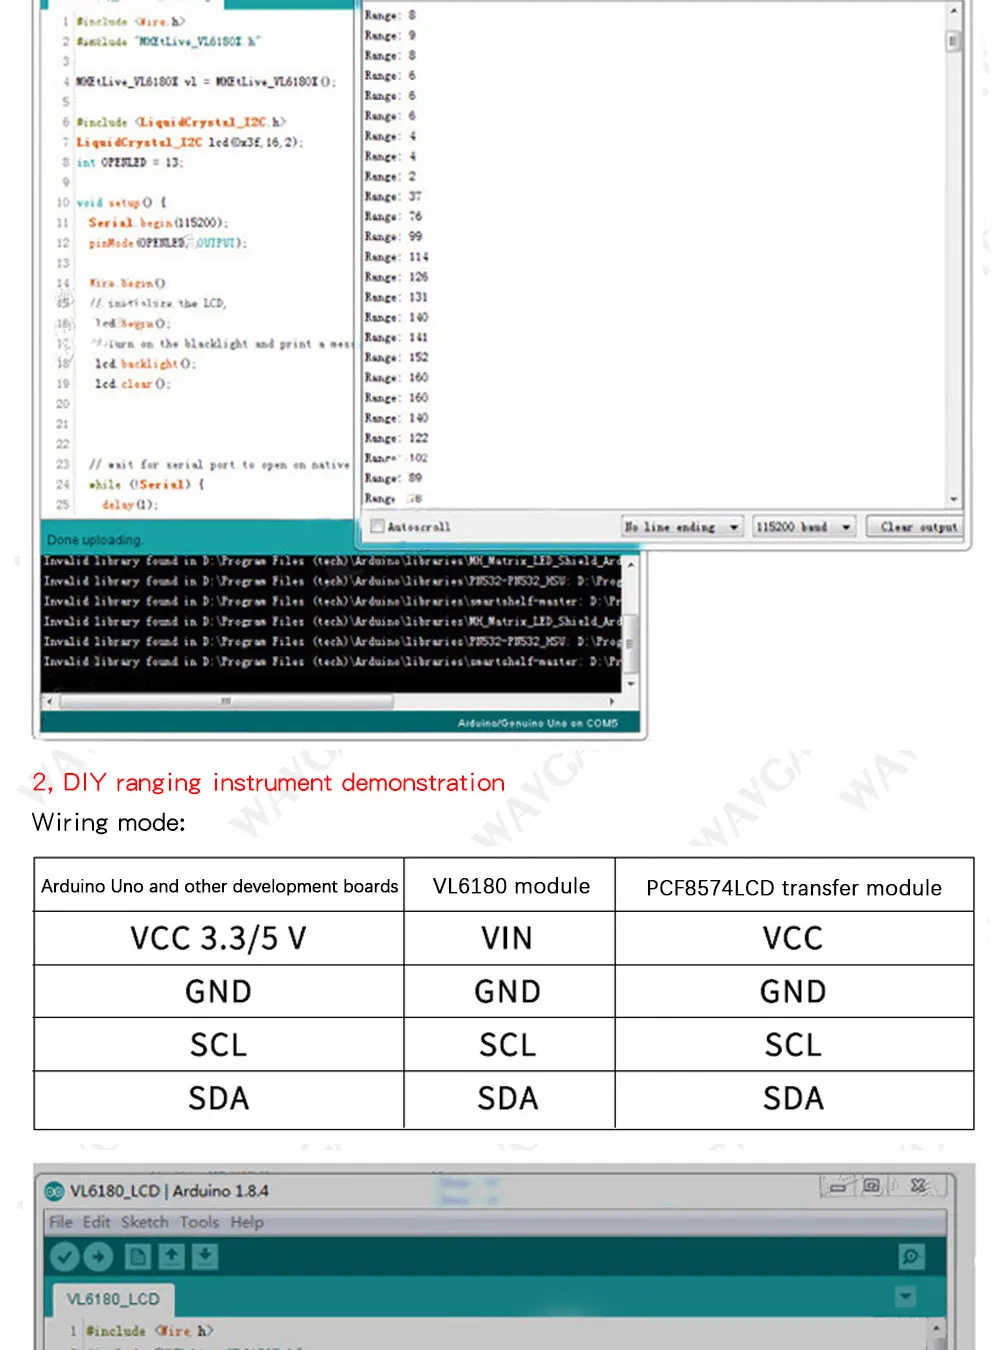Click the Arduino logo in the VL6180_LCD title bar
Screen dimensions: 1000x1350
55,1191
